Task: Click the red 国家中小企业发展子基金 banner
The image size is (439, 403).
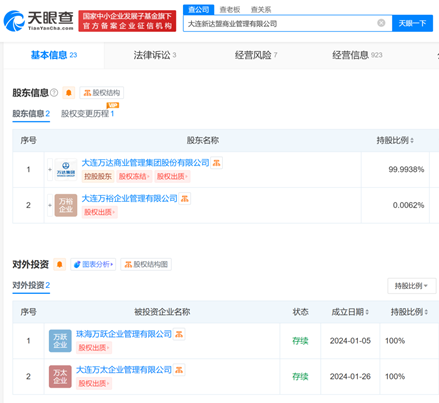Action: [127, 21]
